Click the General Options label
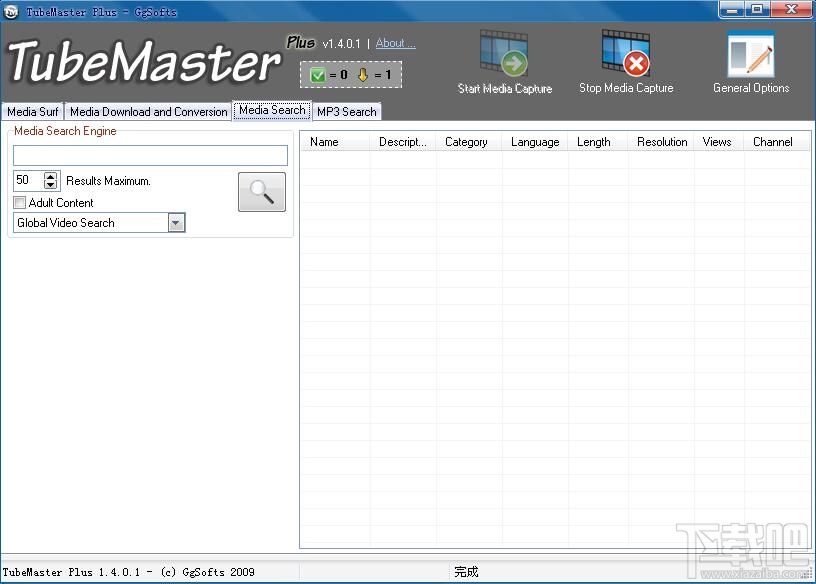The height and width of the screenshot is (584, 816). pyautogui.click(x=751, y=88)
